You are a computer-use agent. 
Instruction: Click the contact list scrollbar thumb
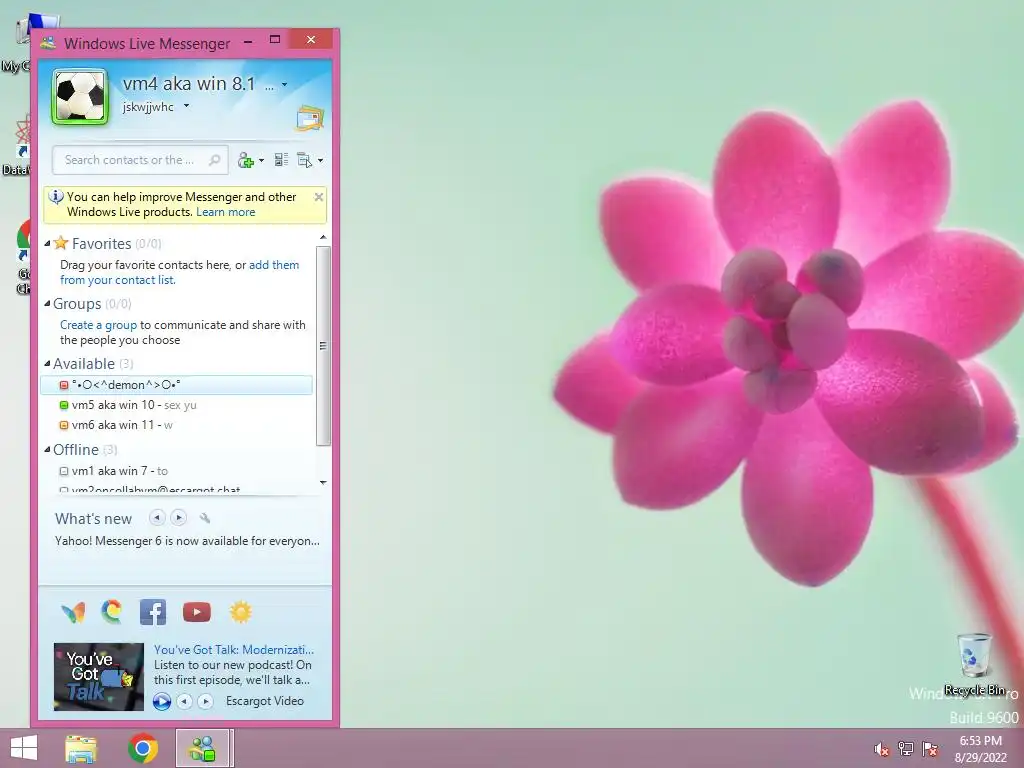(323, 345)
